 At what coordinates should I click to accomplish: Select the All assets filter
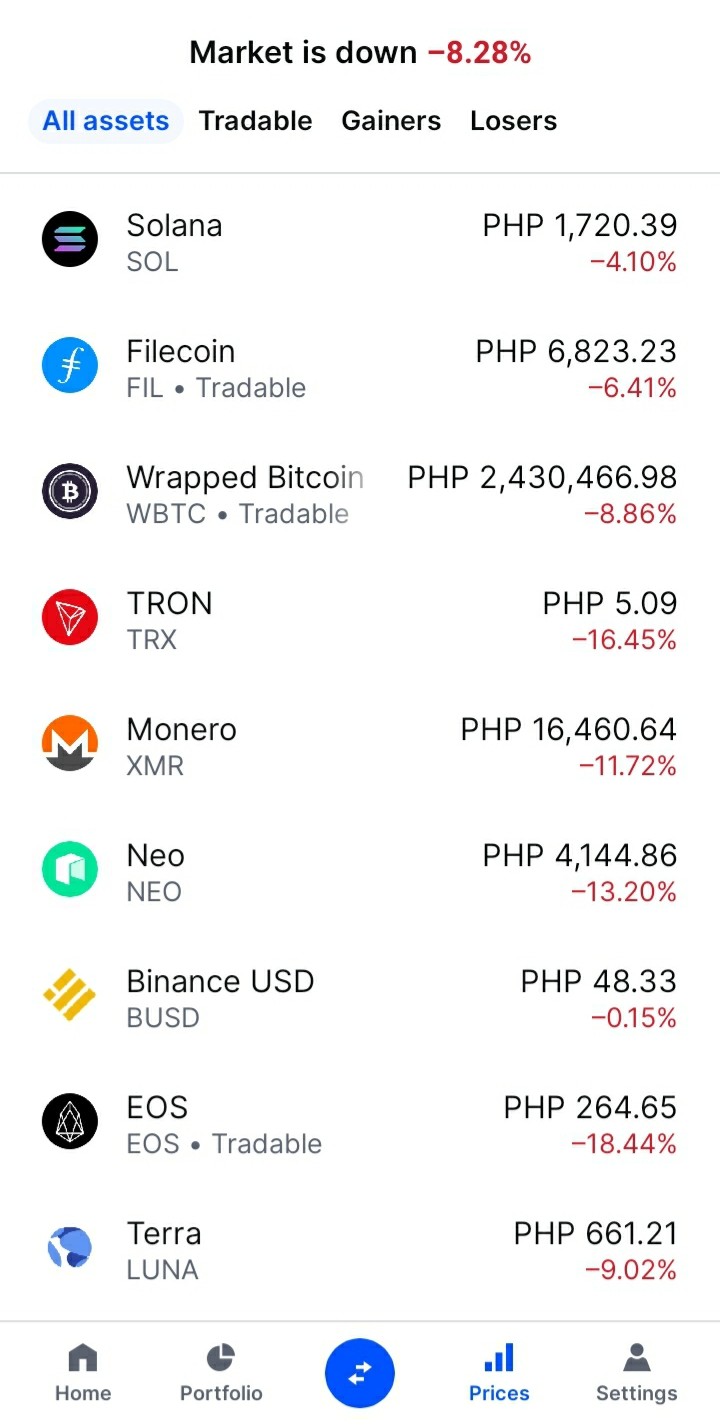pyautogui.click(x=106, y=121)
